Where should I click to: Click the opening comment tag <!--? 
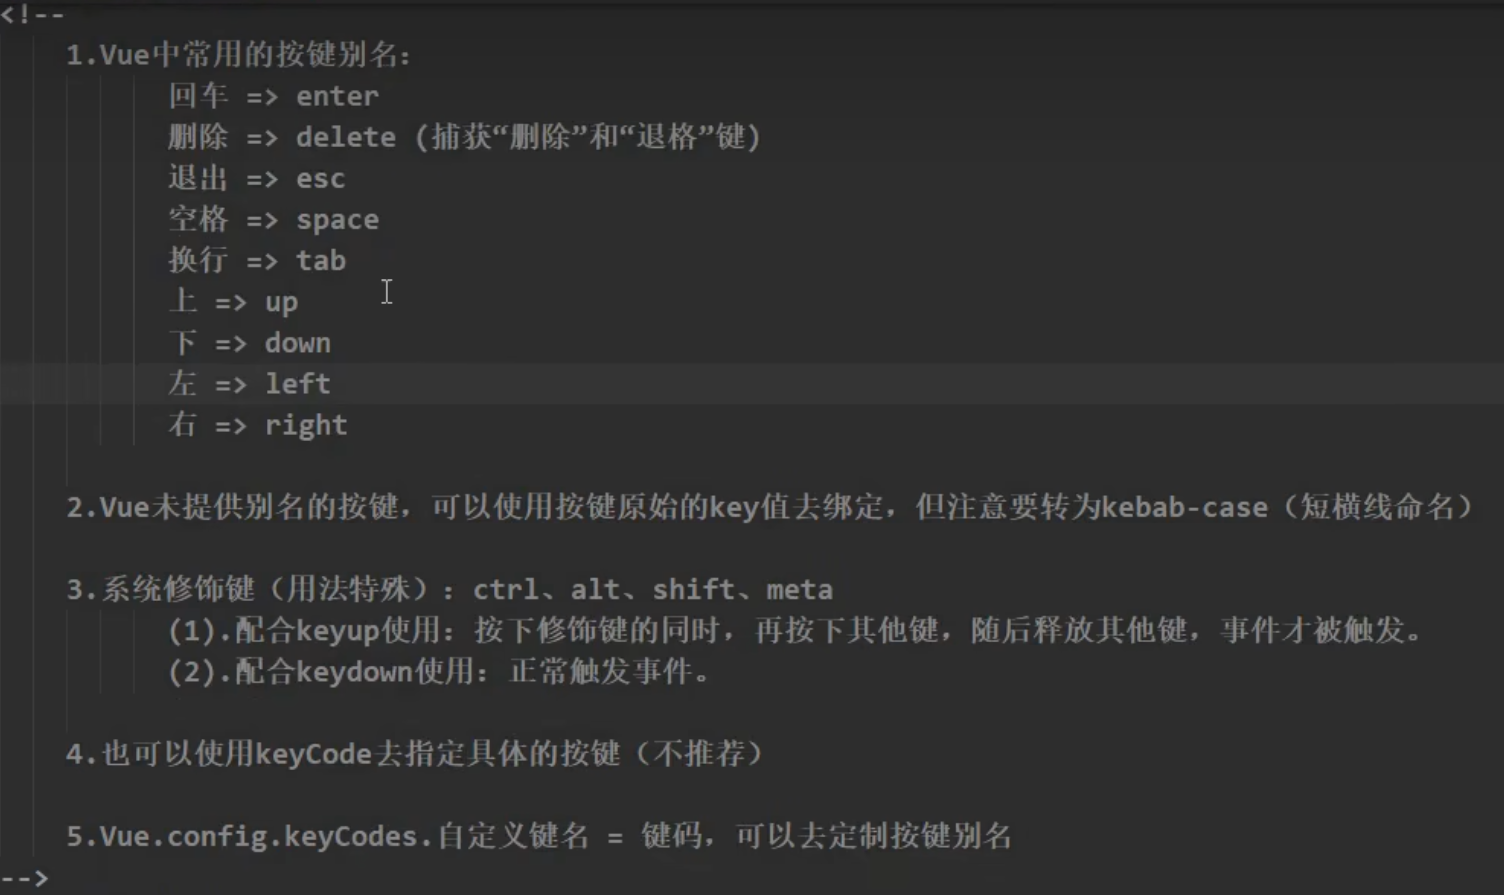point(32,15)
